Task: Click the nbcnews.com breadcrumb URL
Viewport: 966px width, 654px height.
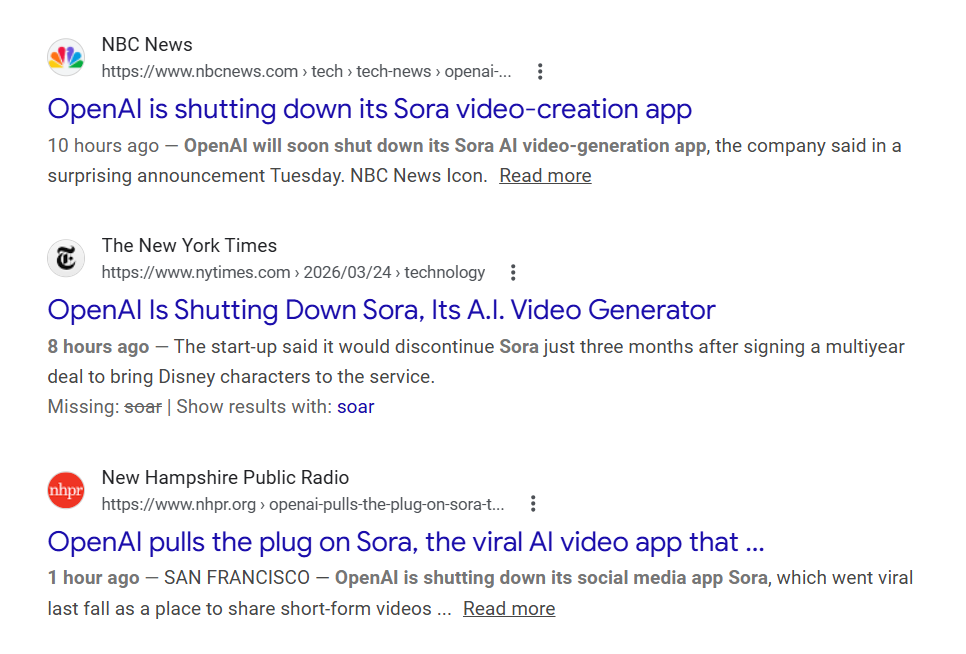Action: 306,72
